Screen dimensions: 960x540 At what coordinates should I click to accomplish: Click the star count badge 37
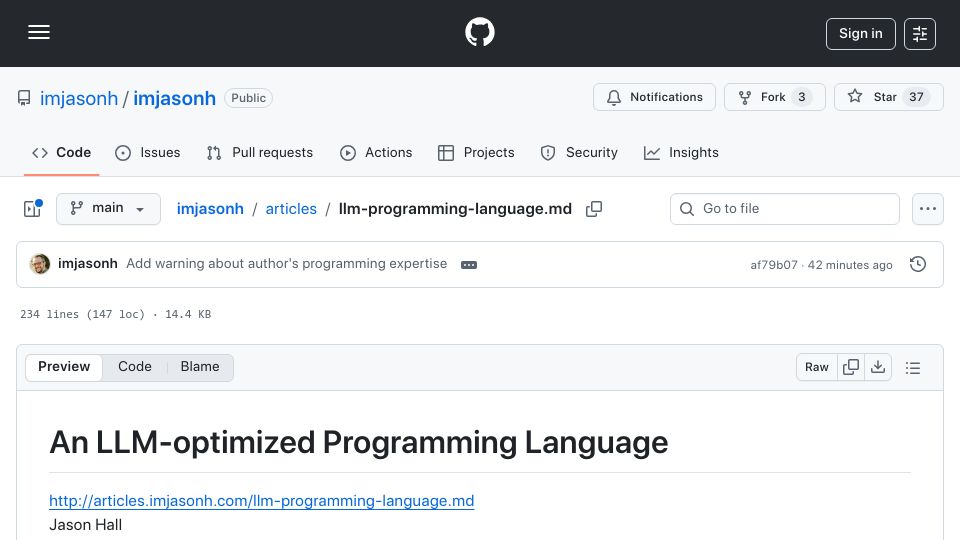(x=916, y=97)
